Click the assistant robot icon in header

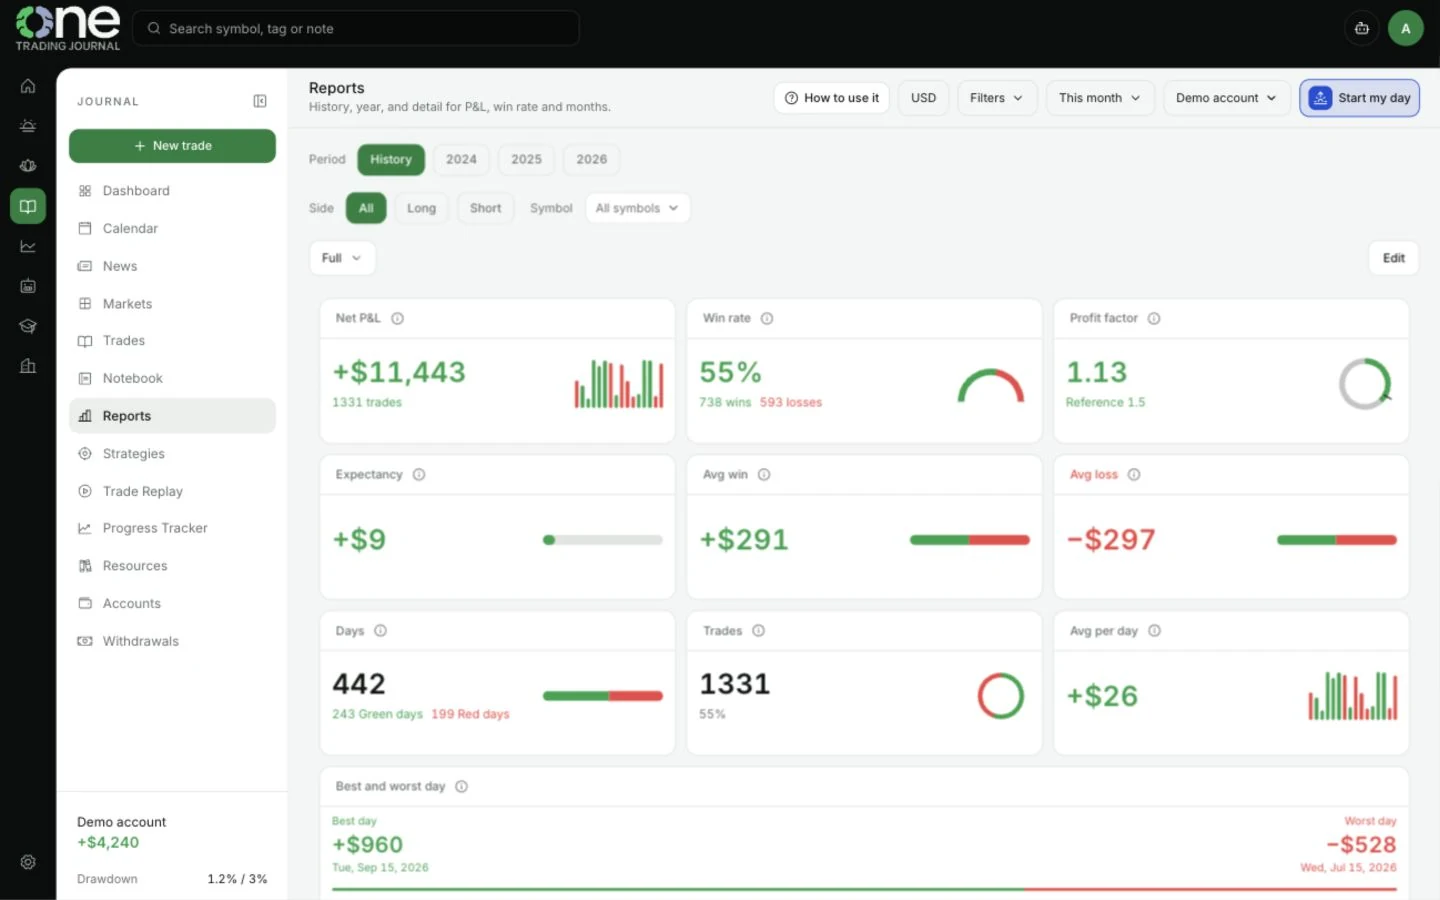pos(1362,28)
